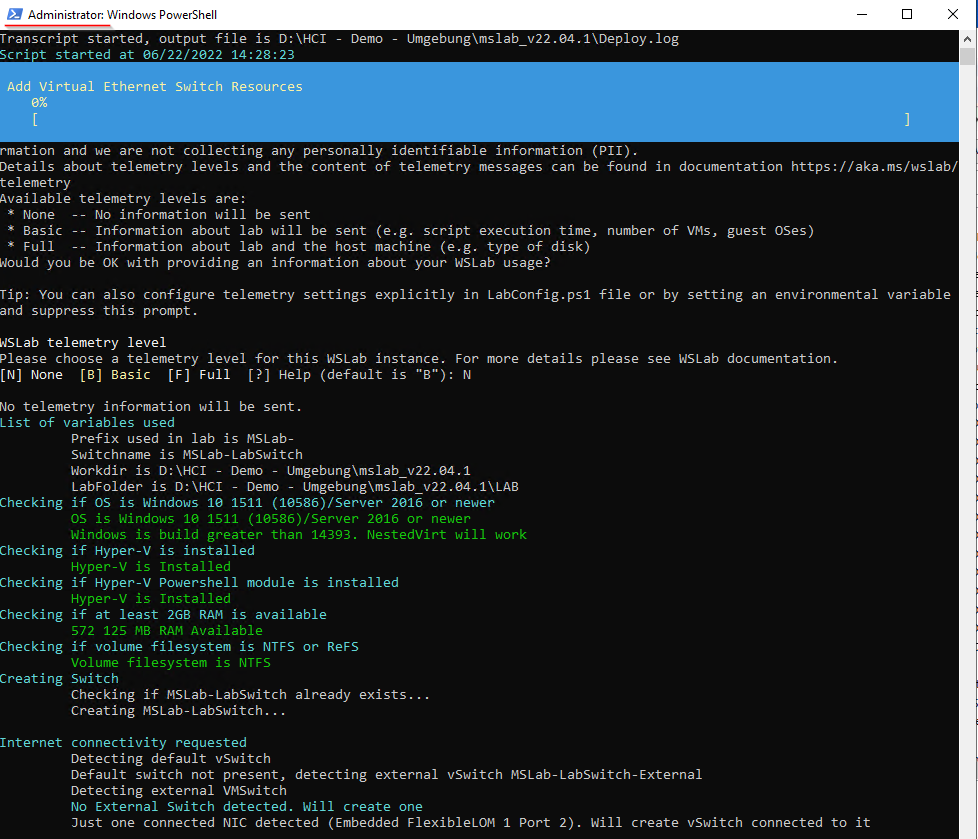Click the '[F] Full' telemetry option text
The width and height of the screenshot is (978, 839).
(x=198, y=375)
